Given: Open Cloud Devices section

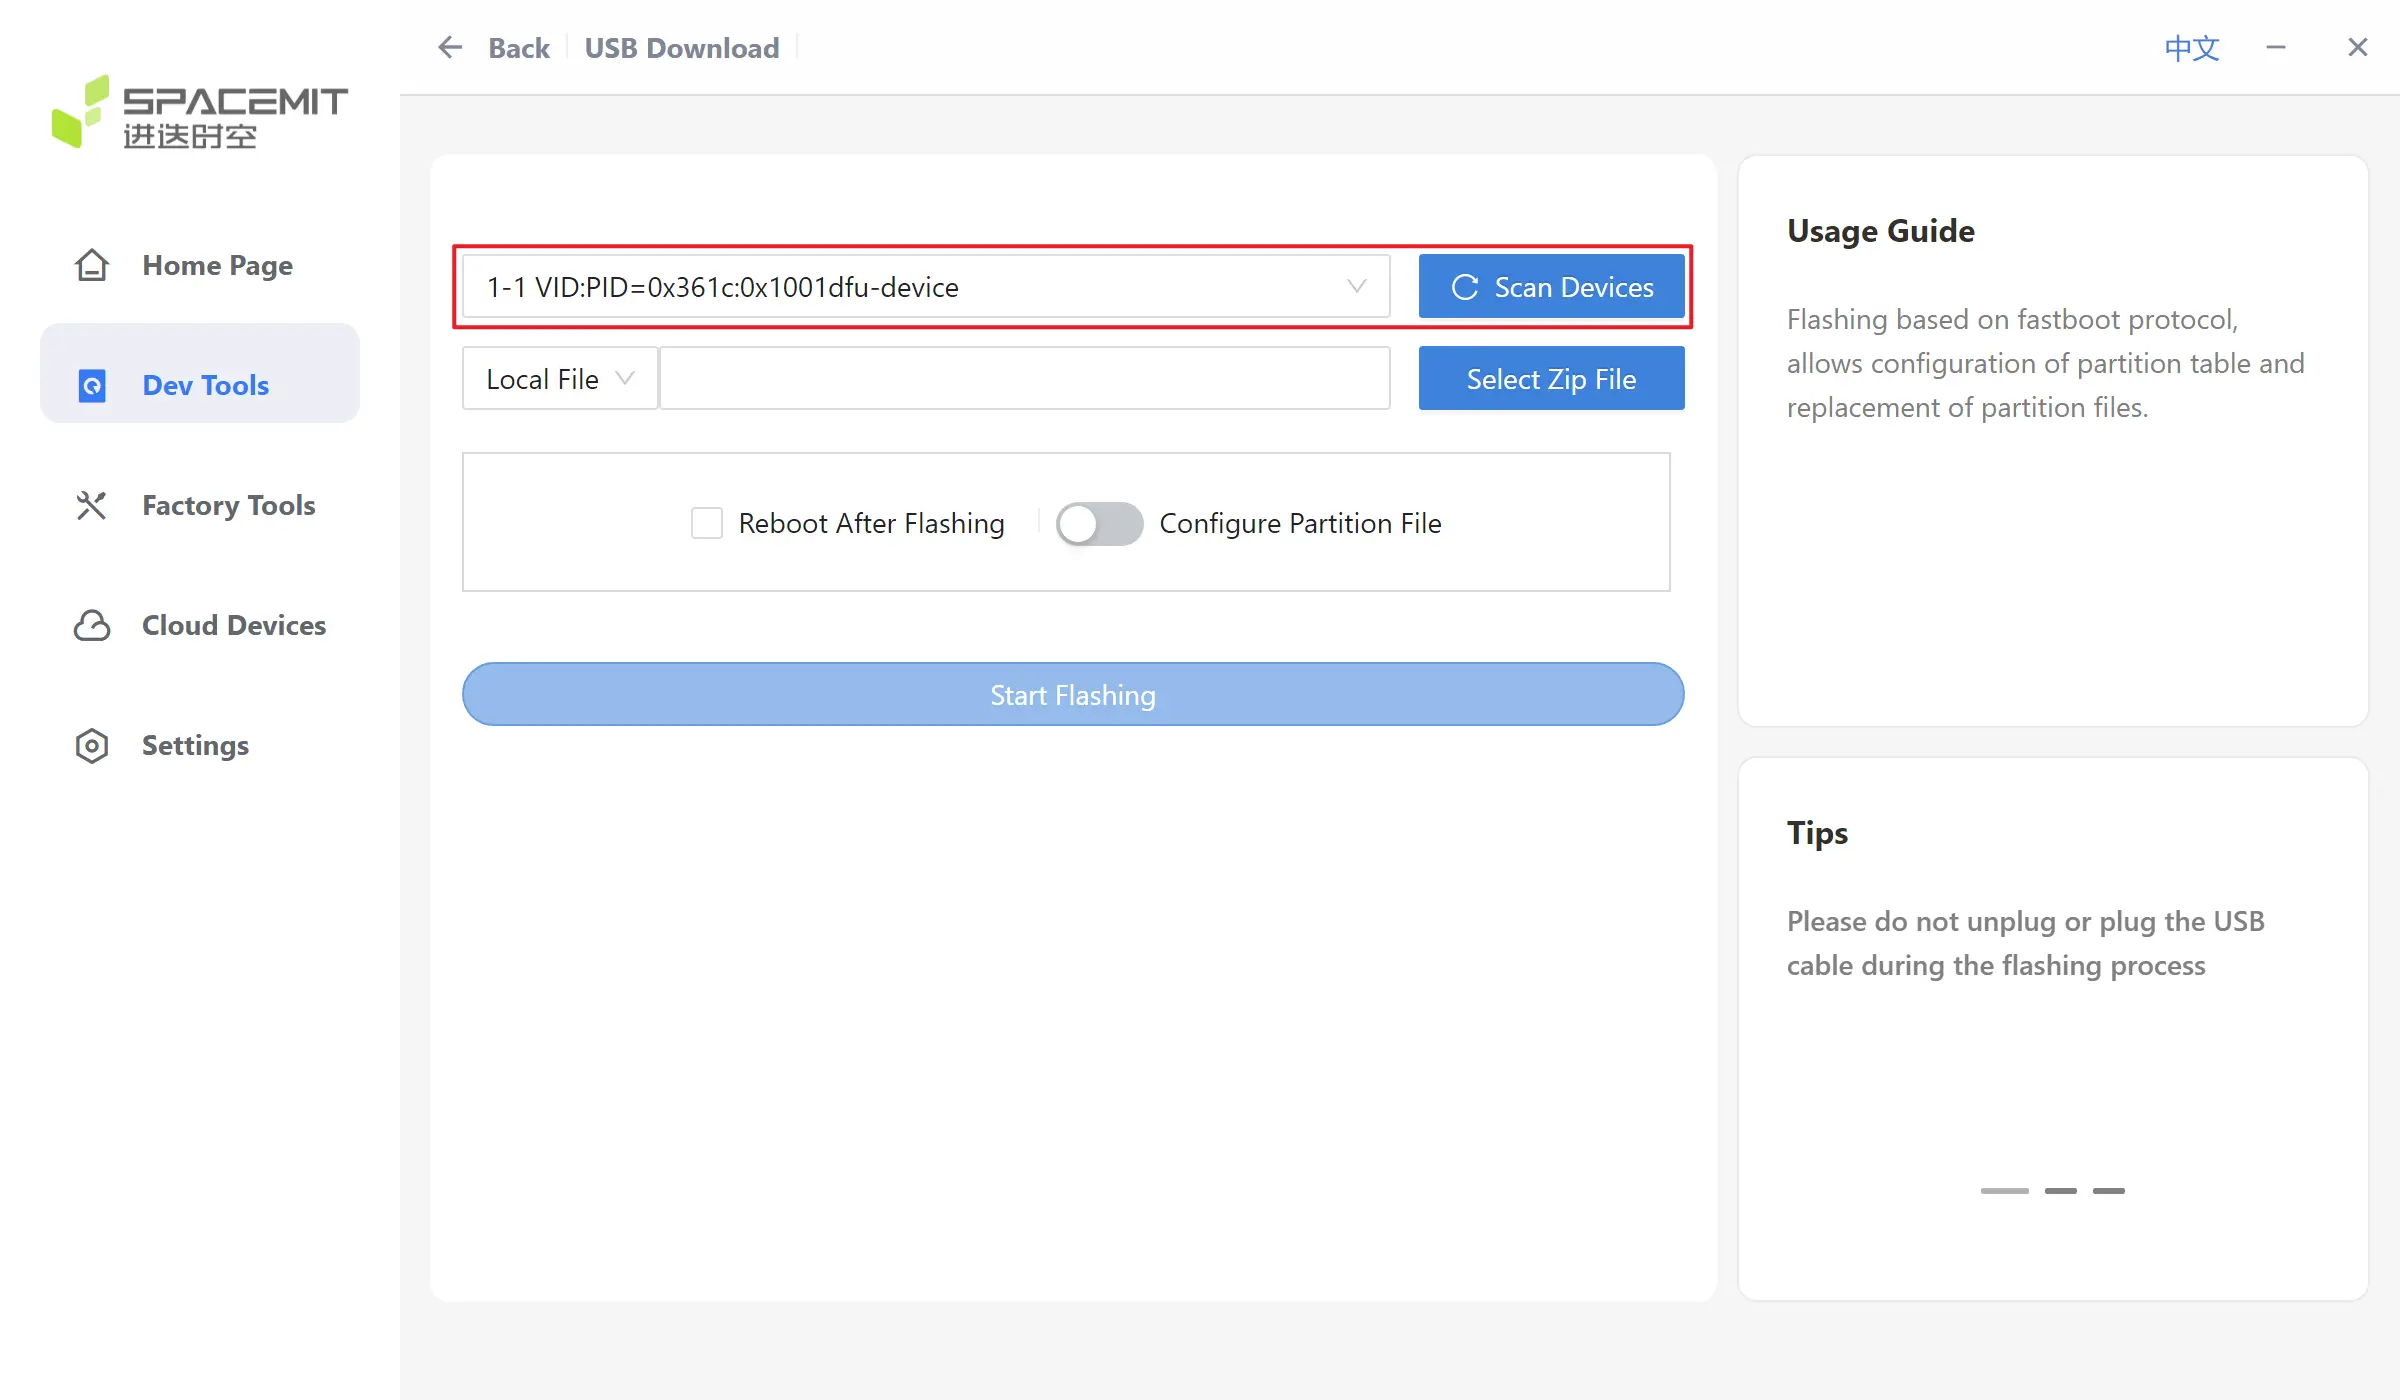Looking at the screenshot, I should [200, 625].
